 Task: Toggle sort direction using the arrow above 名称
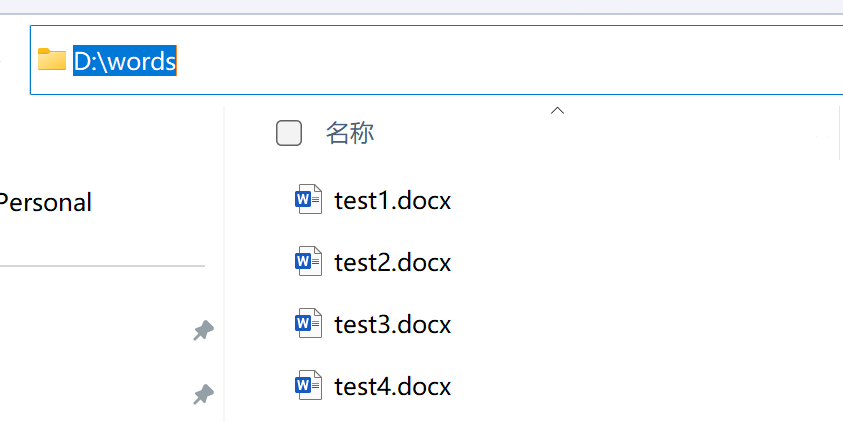click(x=558, y=110)
